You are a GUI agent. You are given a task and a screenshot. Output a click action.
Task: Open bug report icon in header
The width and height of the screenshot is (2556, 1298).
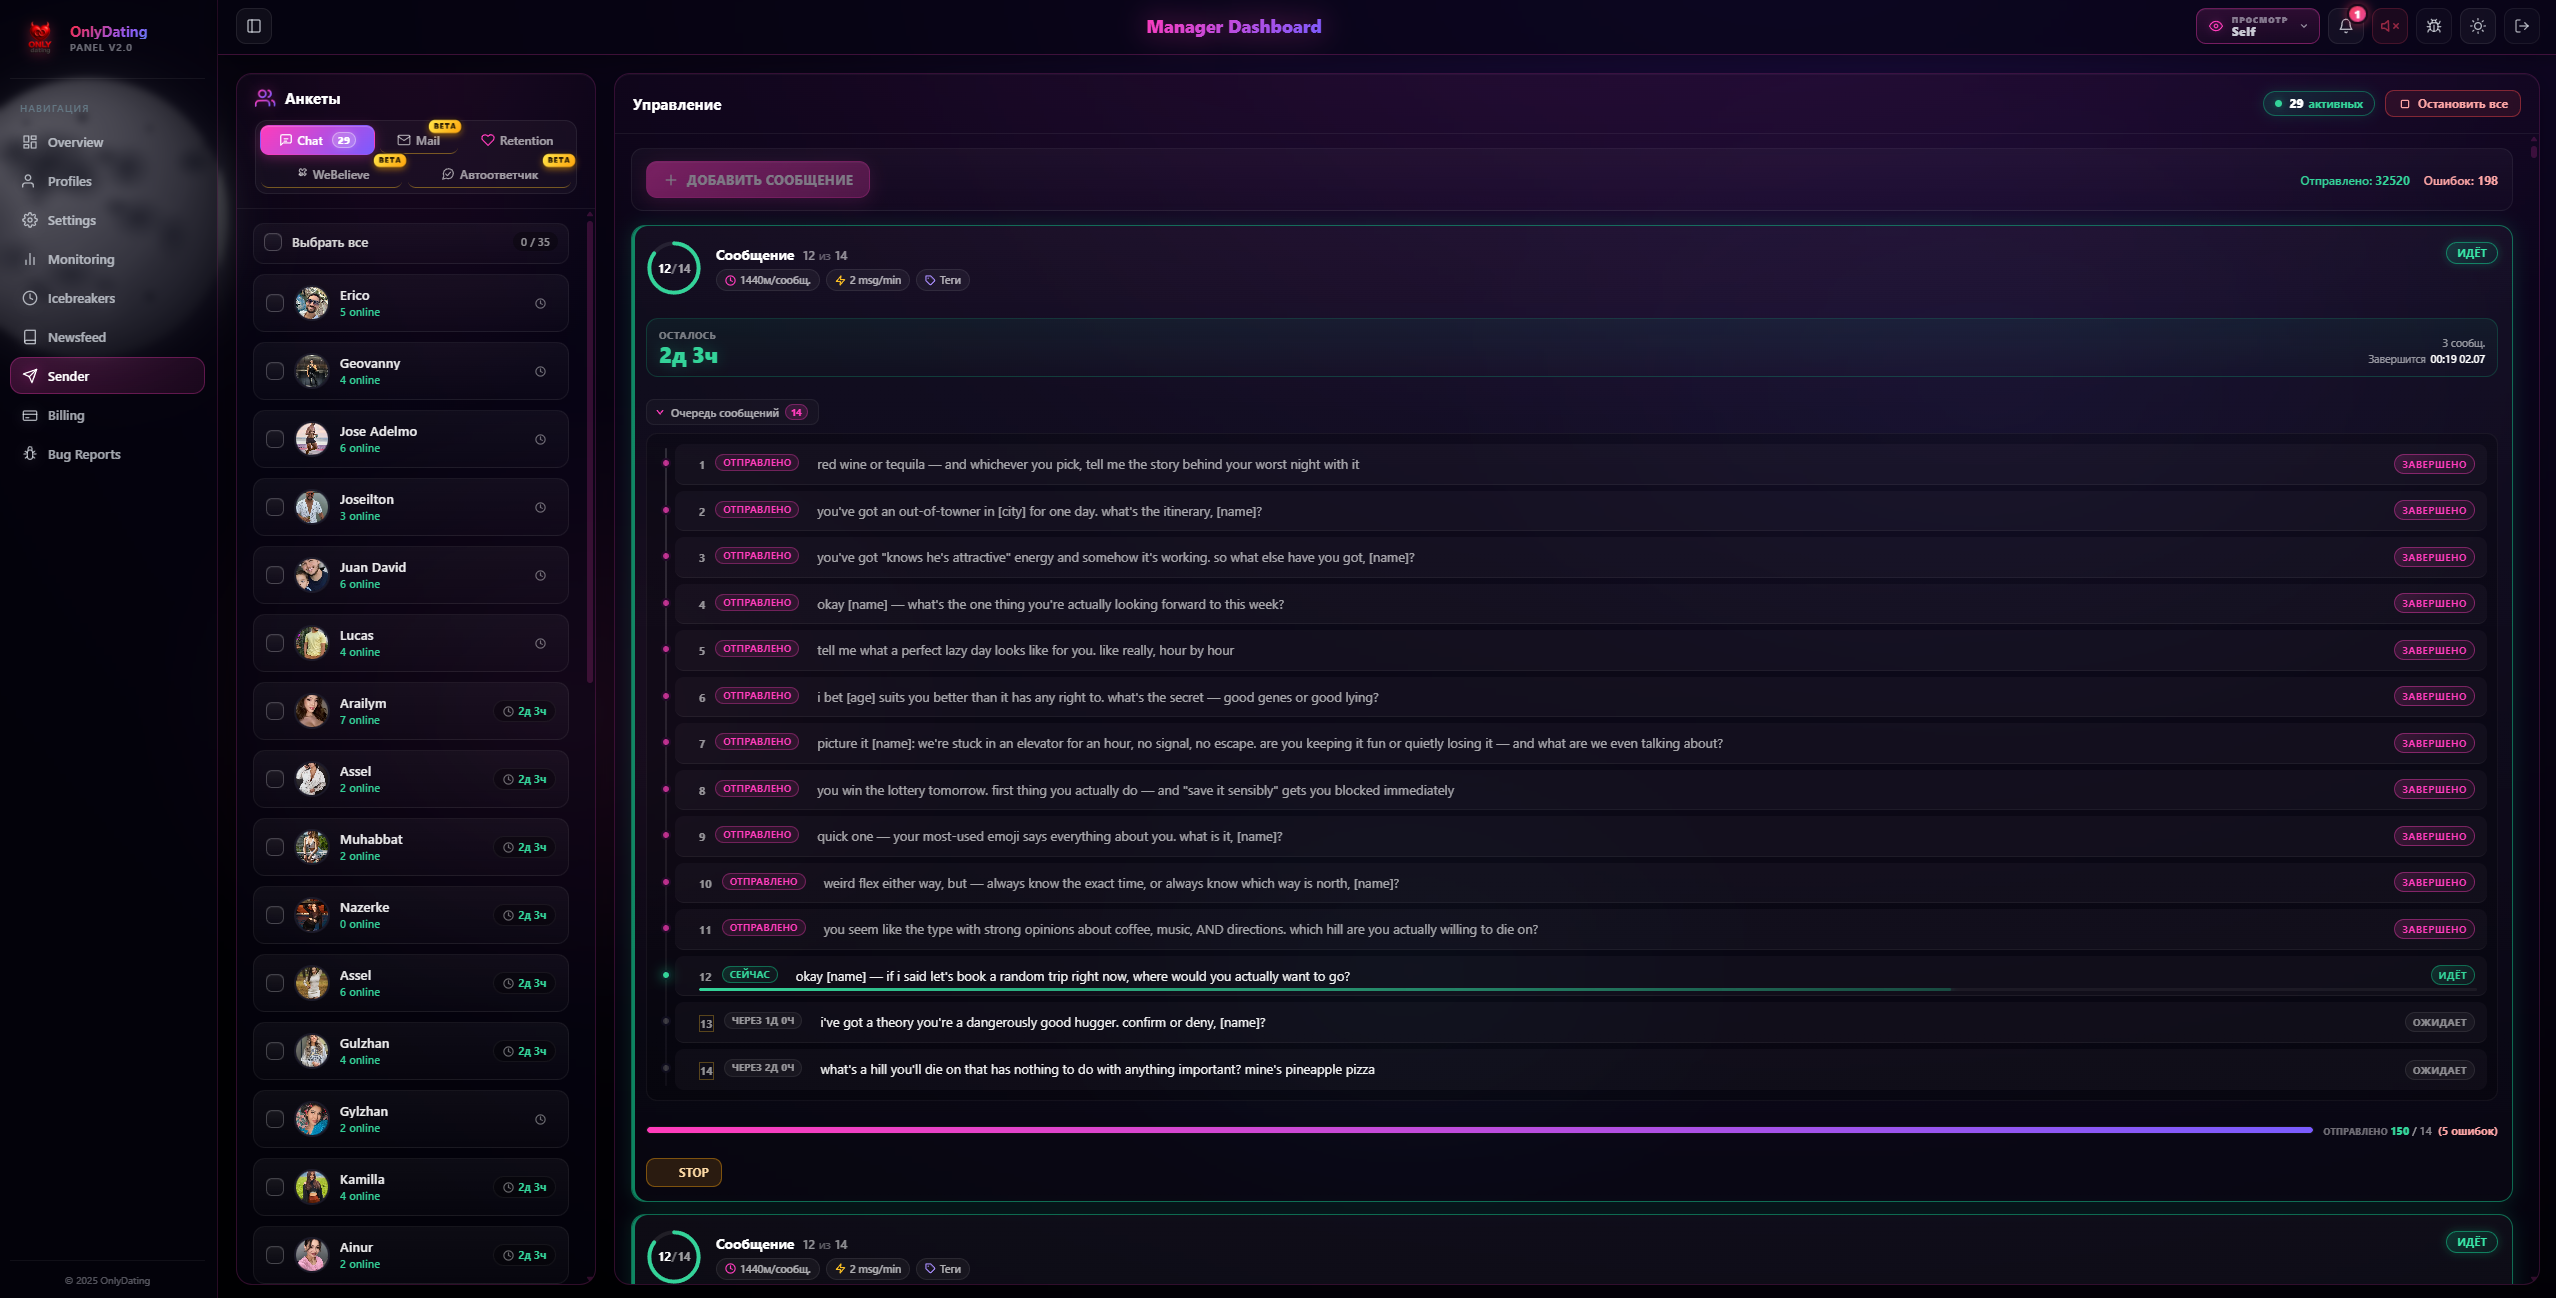pyautogui.click(x=2434, y=26)
